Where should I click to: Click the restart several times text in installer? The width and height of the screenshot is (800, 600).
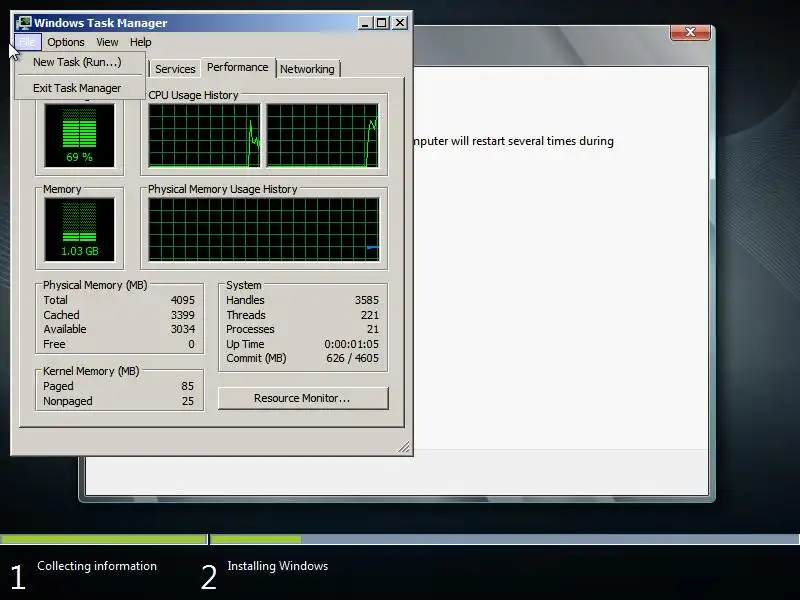542,141
